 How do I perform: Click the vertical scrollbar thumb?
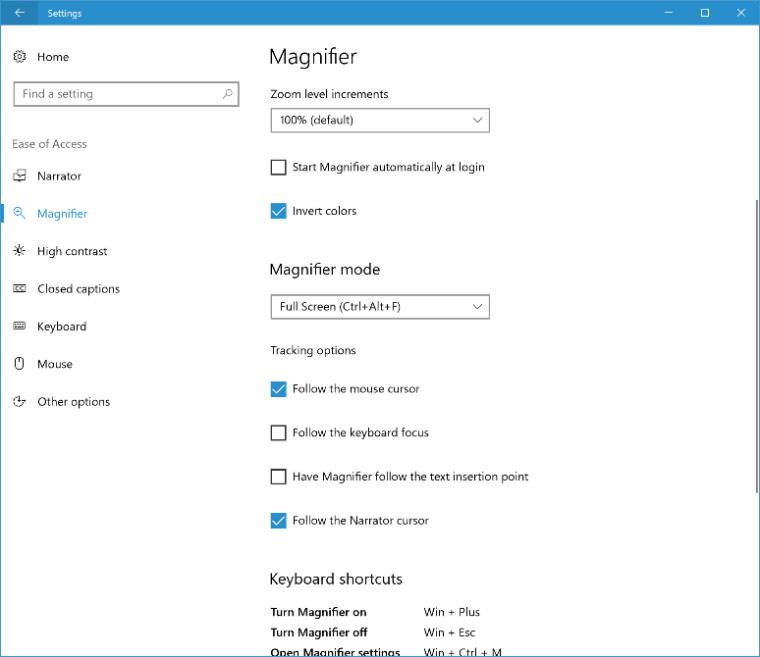point(757,346)
